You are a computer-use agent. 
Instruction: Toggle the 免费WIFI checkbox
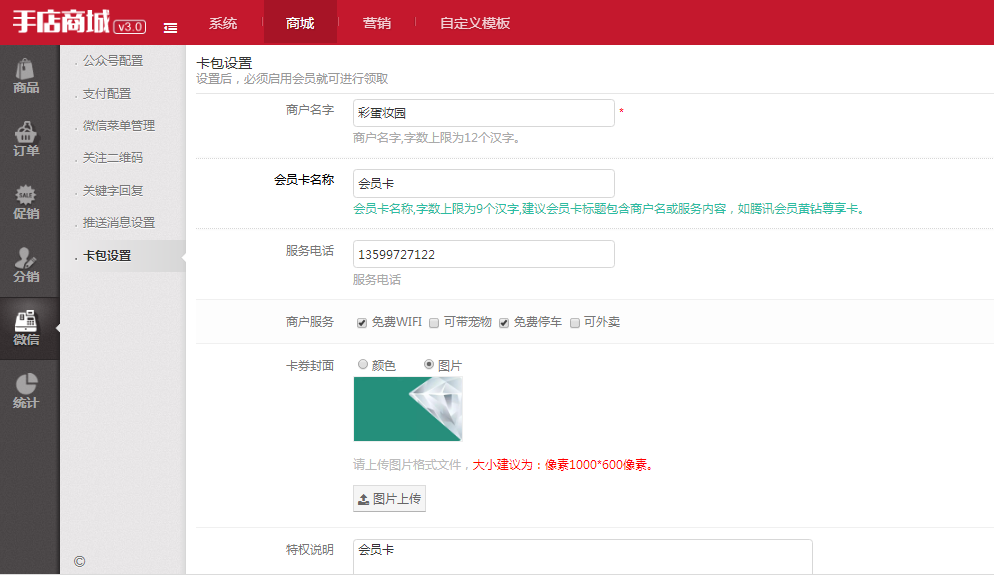(x=362, y=323)
